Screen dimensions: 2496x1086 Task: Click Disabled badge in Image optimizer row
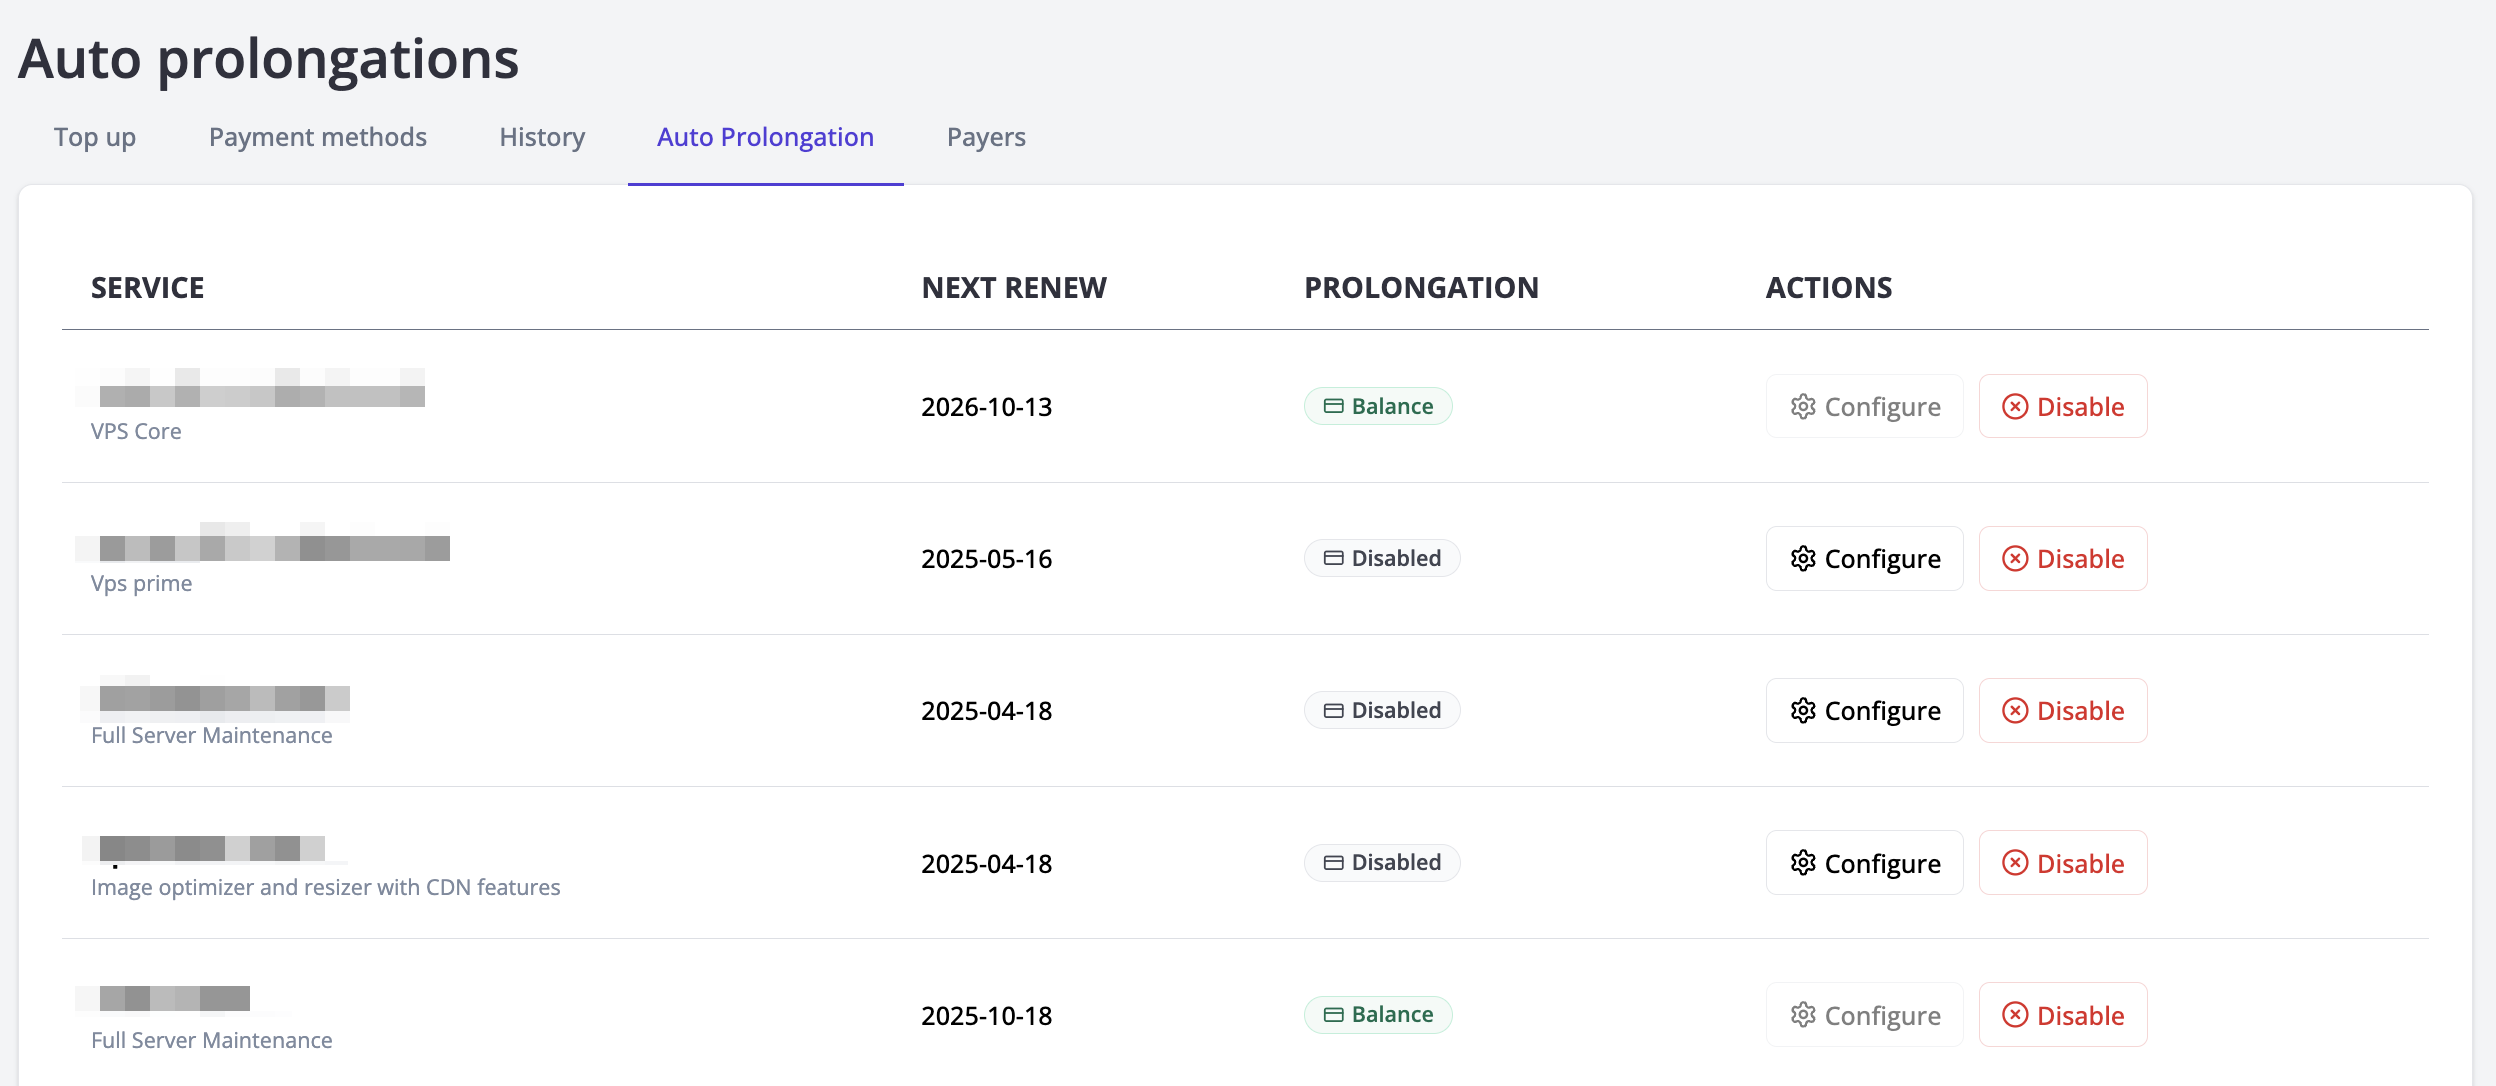tap(1382, 863)
